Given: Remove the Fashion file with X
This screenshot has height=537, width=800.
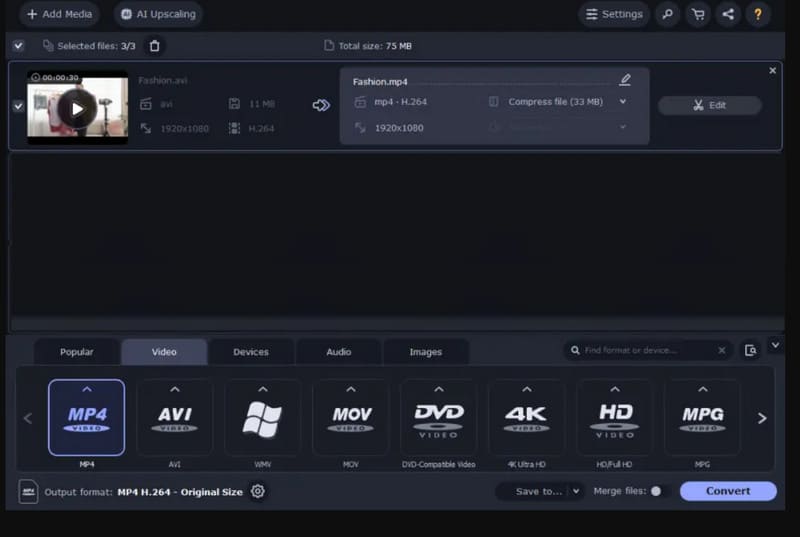Looking at the screenshot, I should [772, 70].
